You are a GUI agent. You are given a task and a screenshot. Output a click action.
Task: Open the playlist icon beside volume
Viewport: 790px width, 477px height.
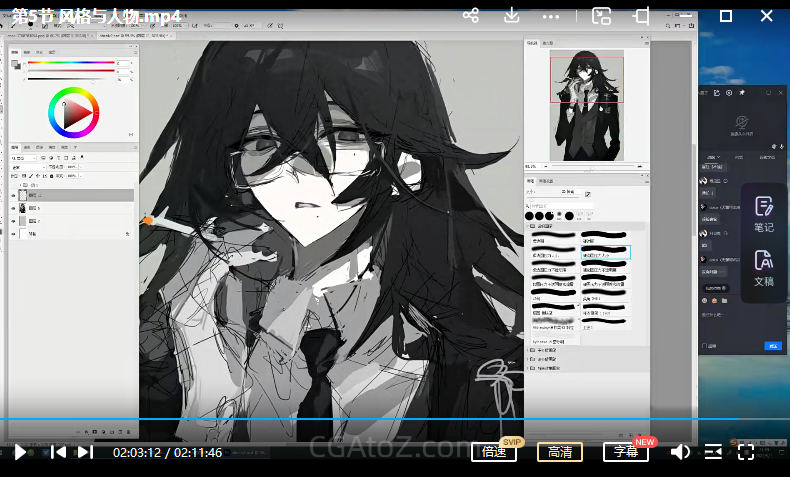click(713, 452)
